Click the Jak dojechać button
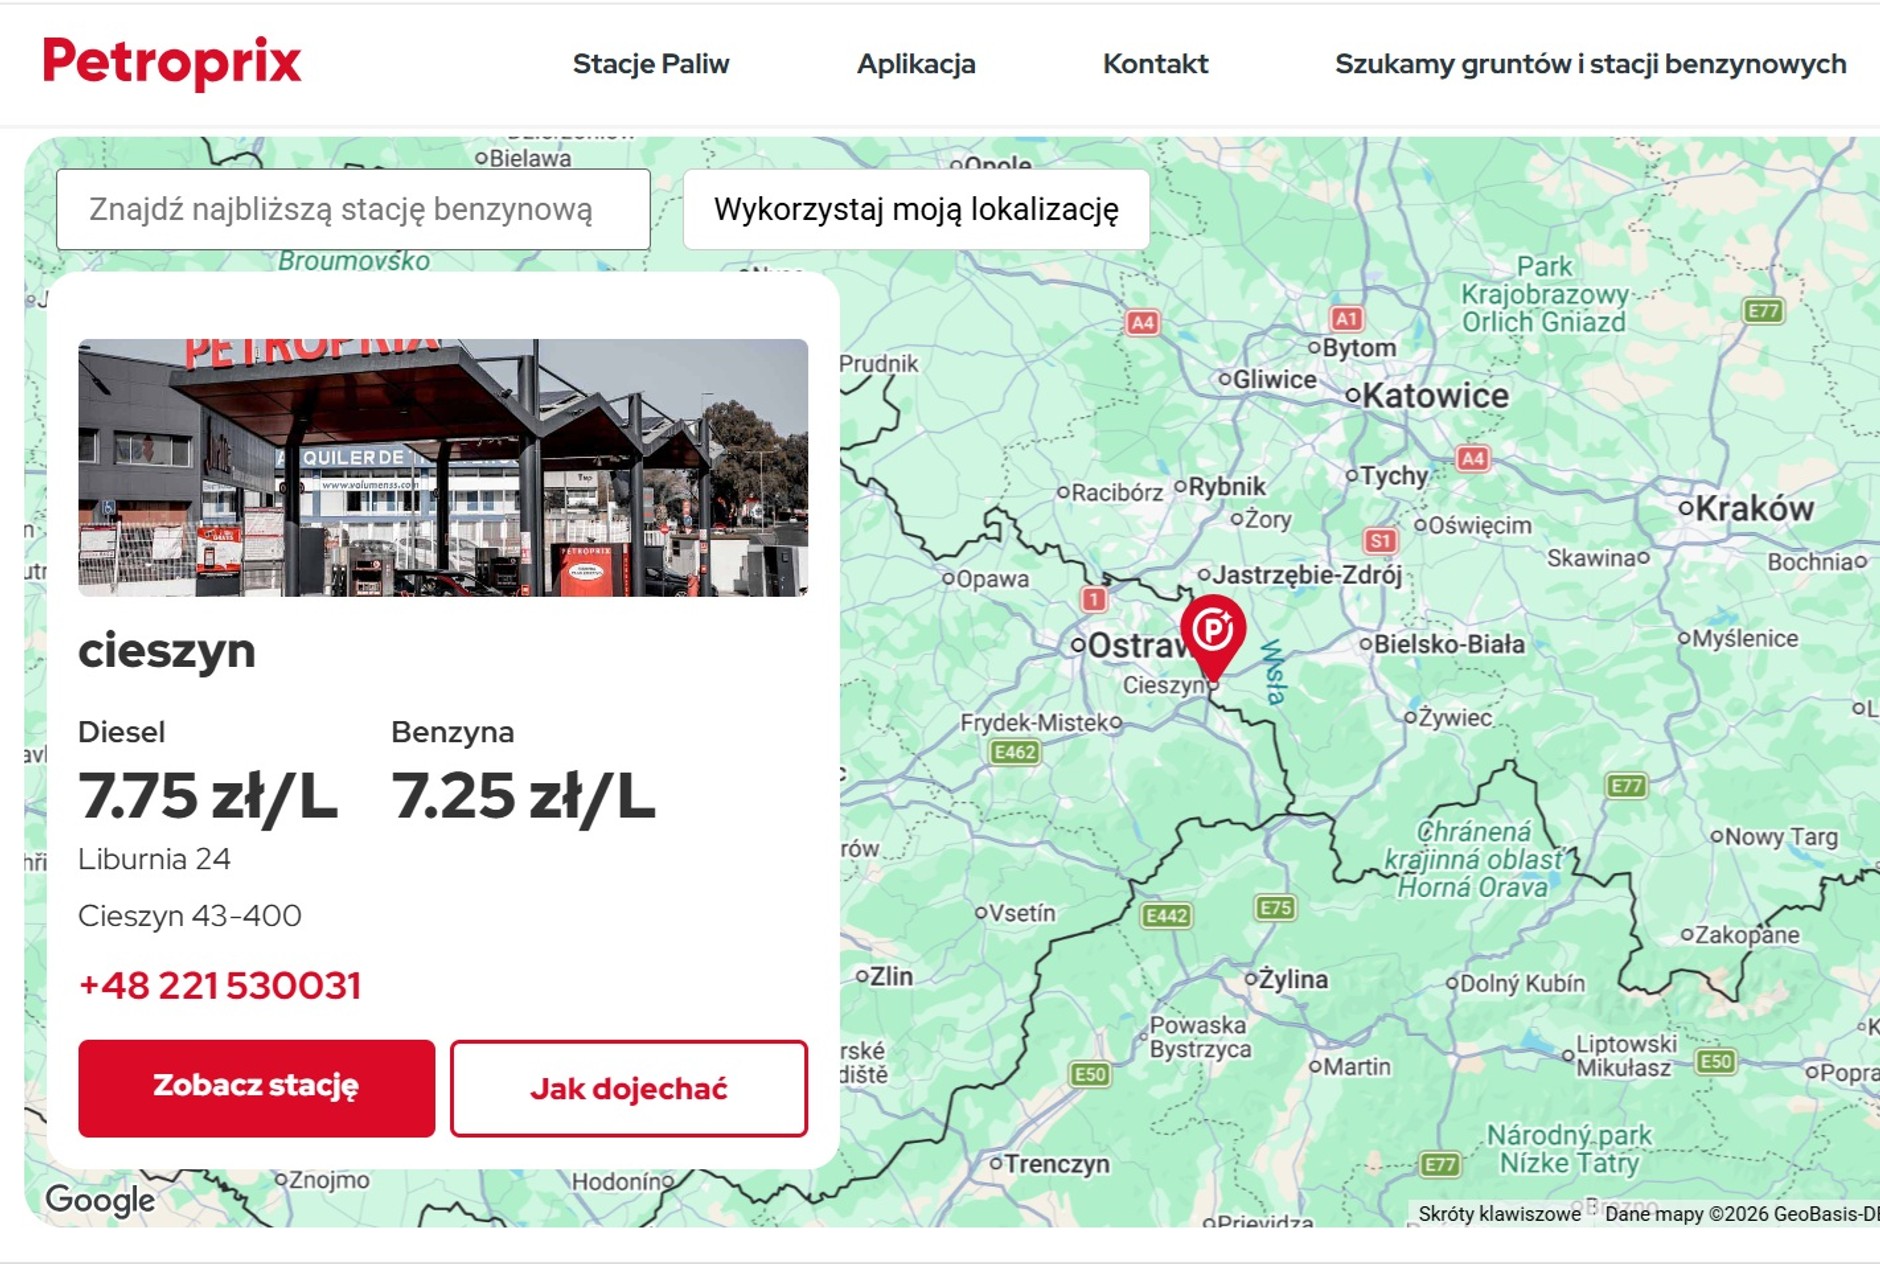This screenshot has width=1880, height=1264. click(x=629, y=1088)
